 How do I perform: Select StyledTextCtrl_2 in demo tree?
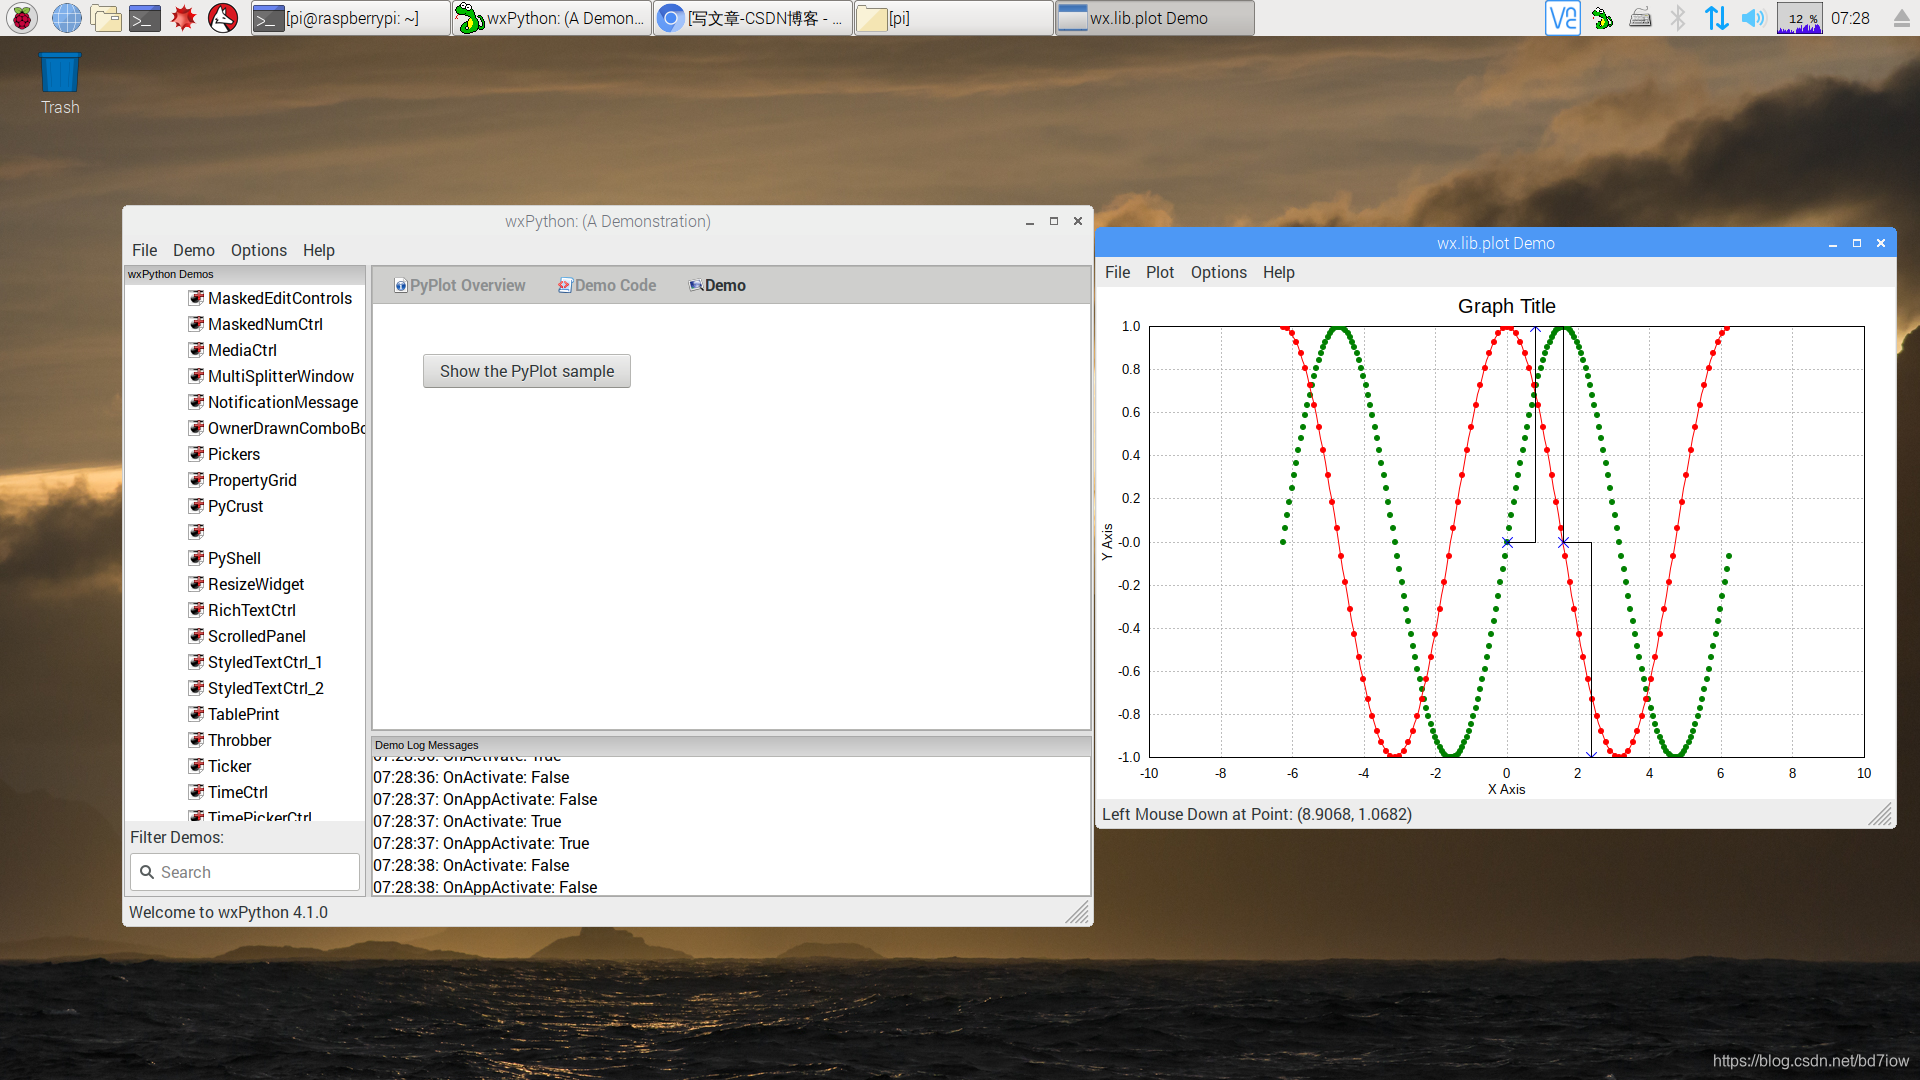coord(265,688)
